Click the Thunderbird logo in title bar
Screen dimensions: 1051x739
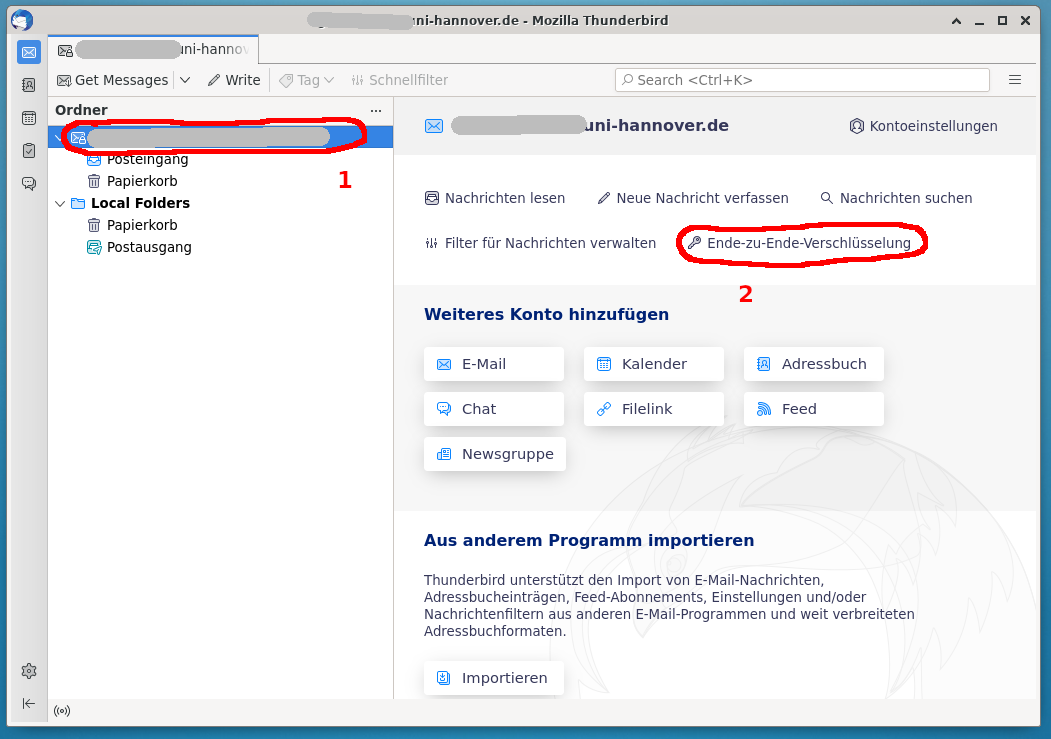pyautogui.click(x=22, y=20)
